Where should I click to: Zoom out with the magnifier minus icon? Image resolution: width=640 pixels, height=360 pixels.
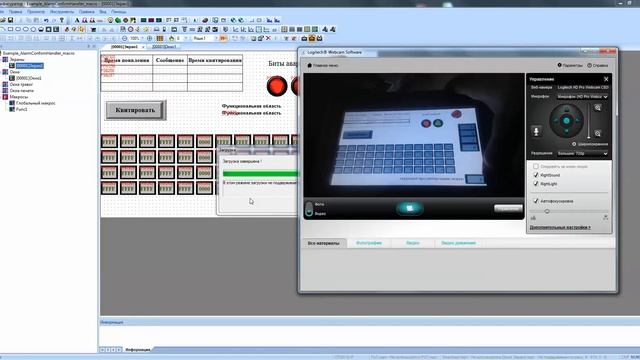pyautogui.click(x=124, y=38)
